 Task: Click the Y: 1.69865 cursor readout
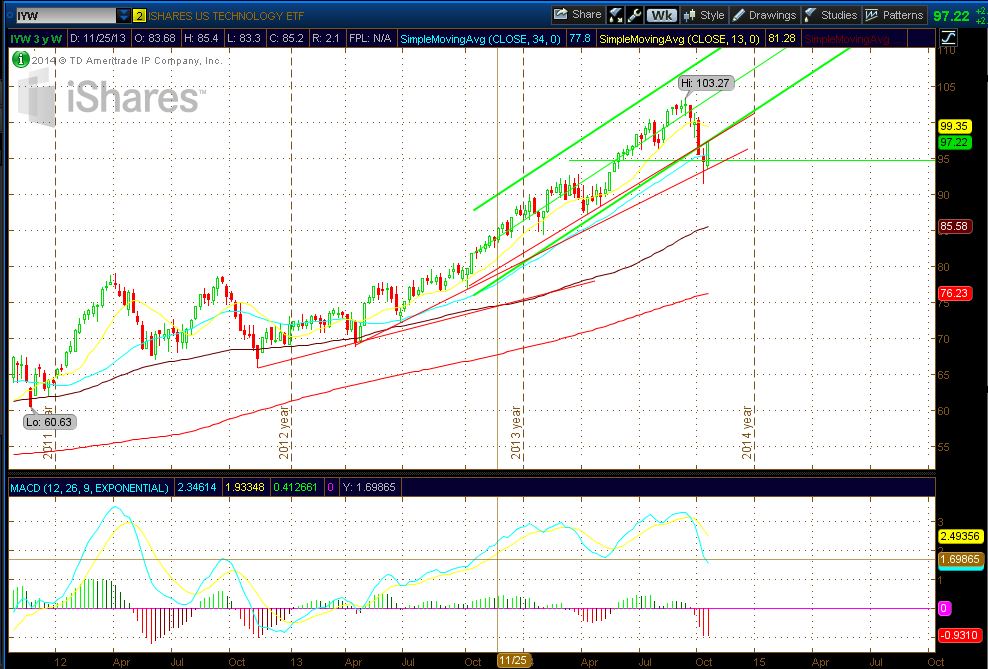coord(369,487)
